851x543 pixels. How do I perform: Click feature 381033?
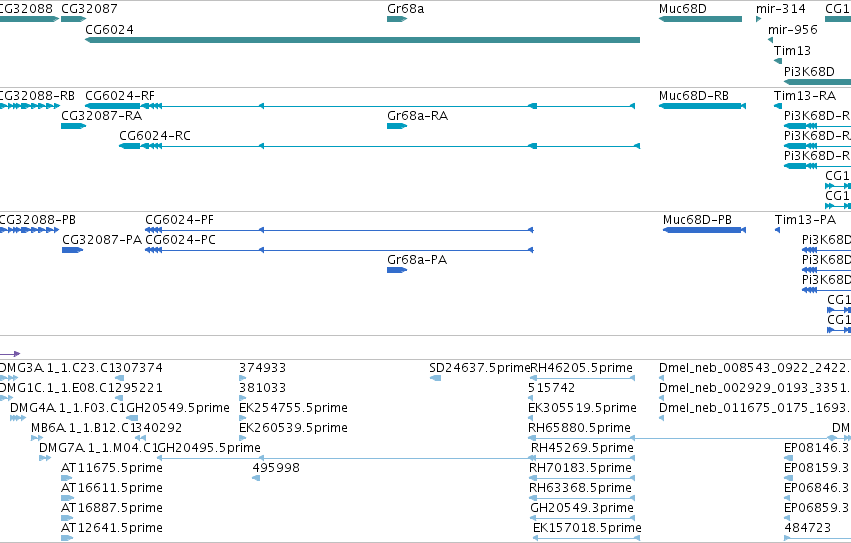(x=242, y=398)
